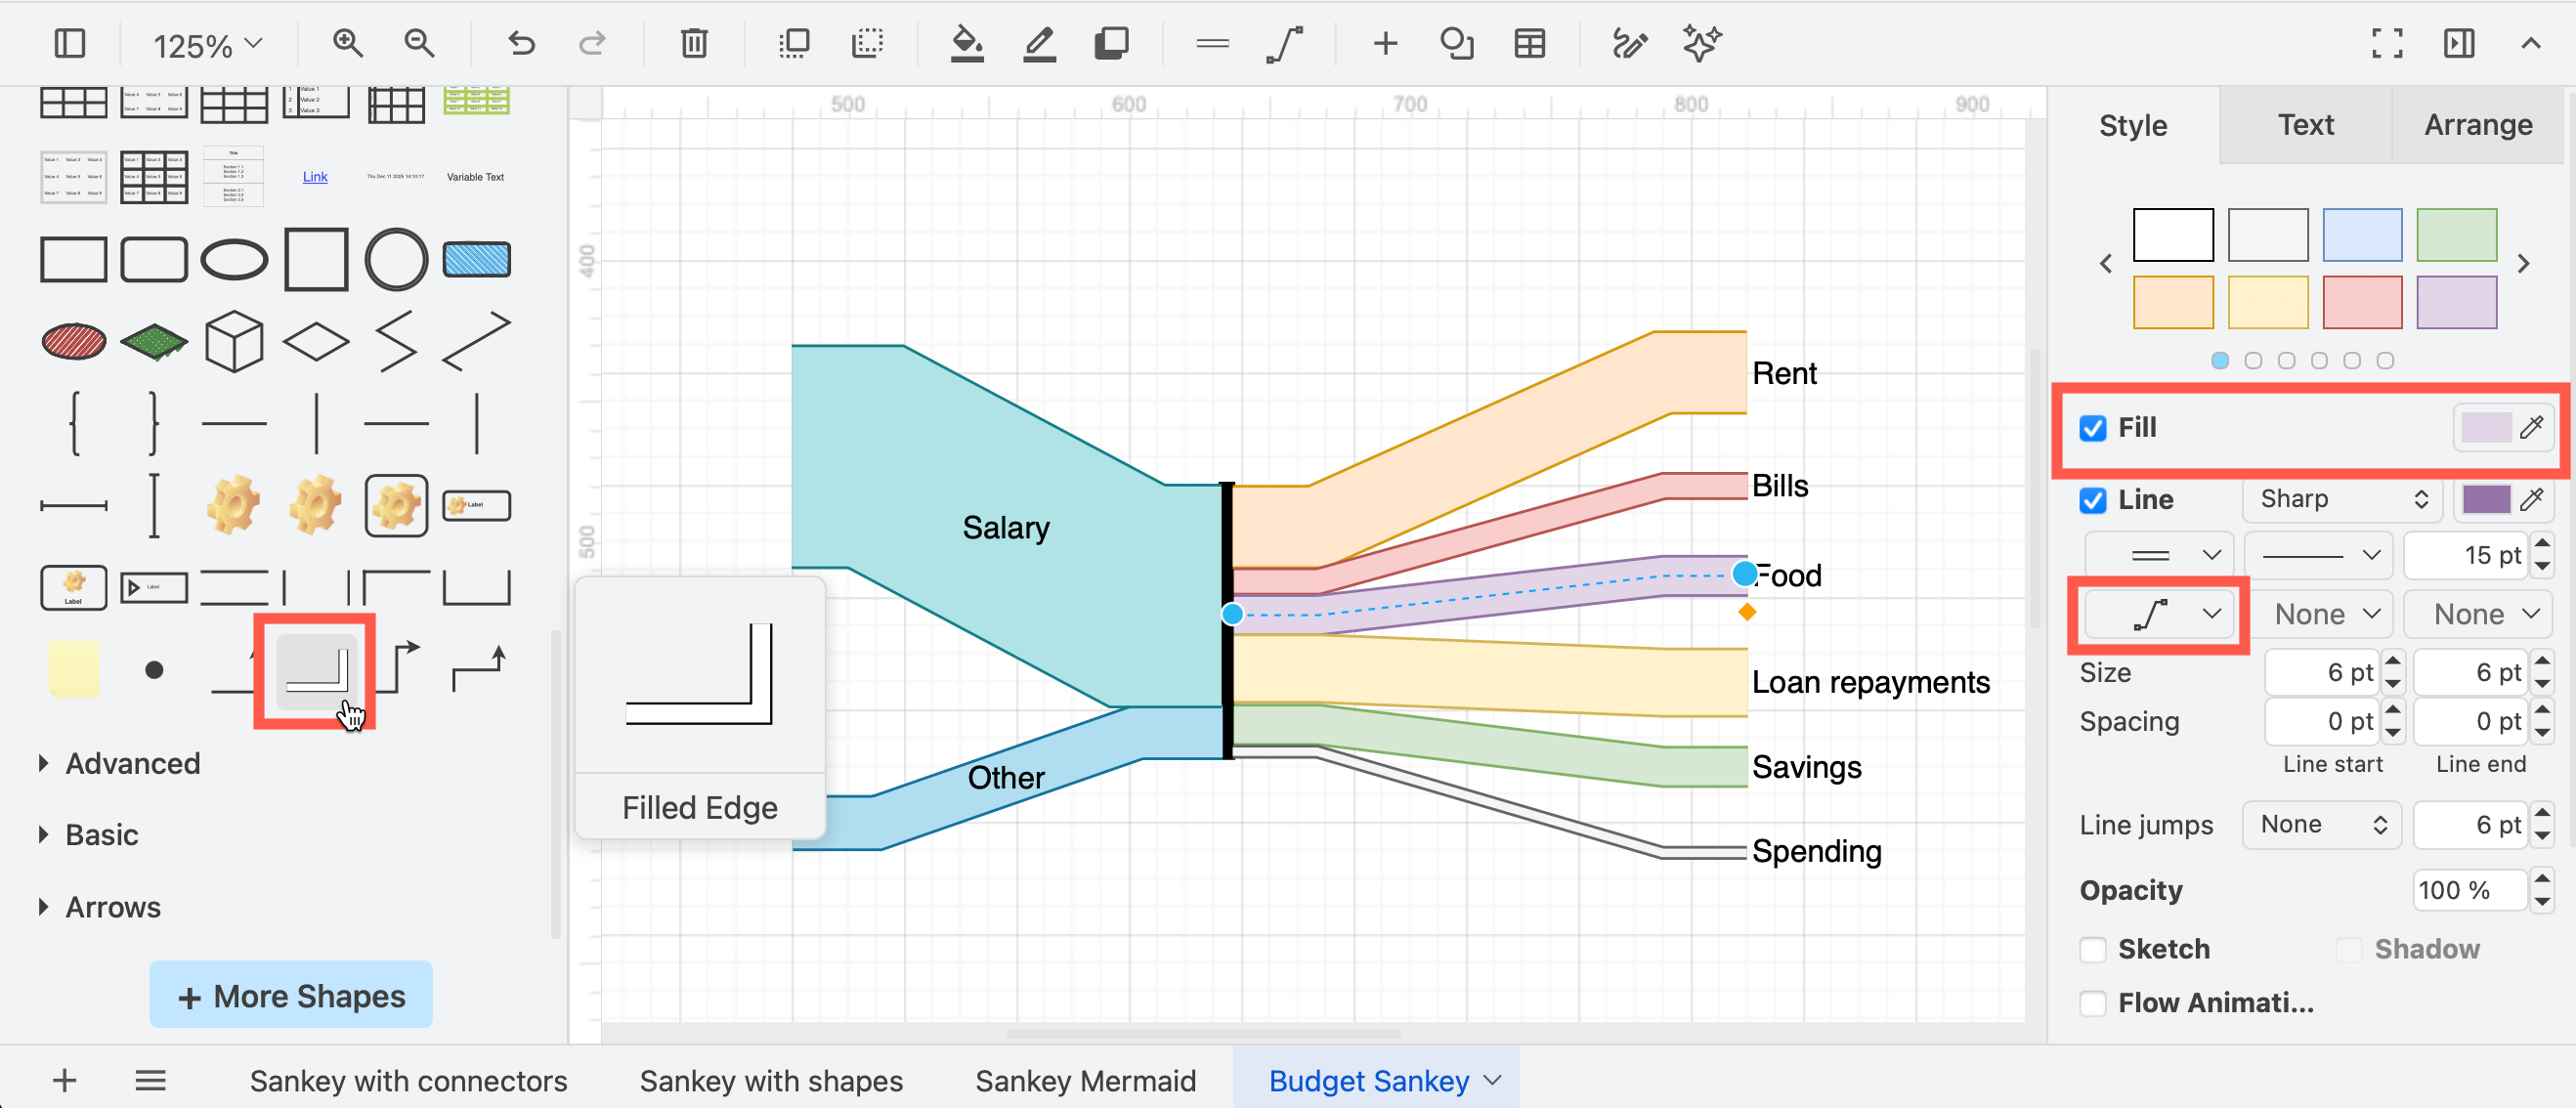Open the Line jumps dropdown
Screen dimensions: 2576x1108
point(2321,824)
